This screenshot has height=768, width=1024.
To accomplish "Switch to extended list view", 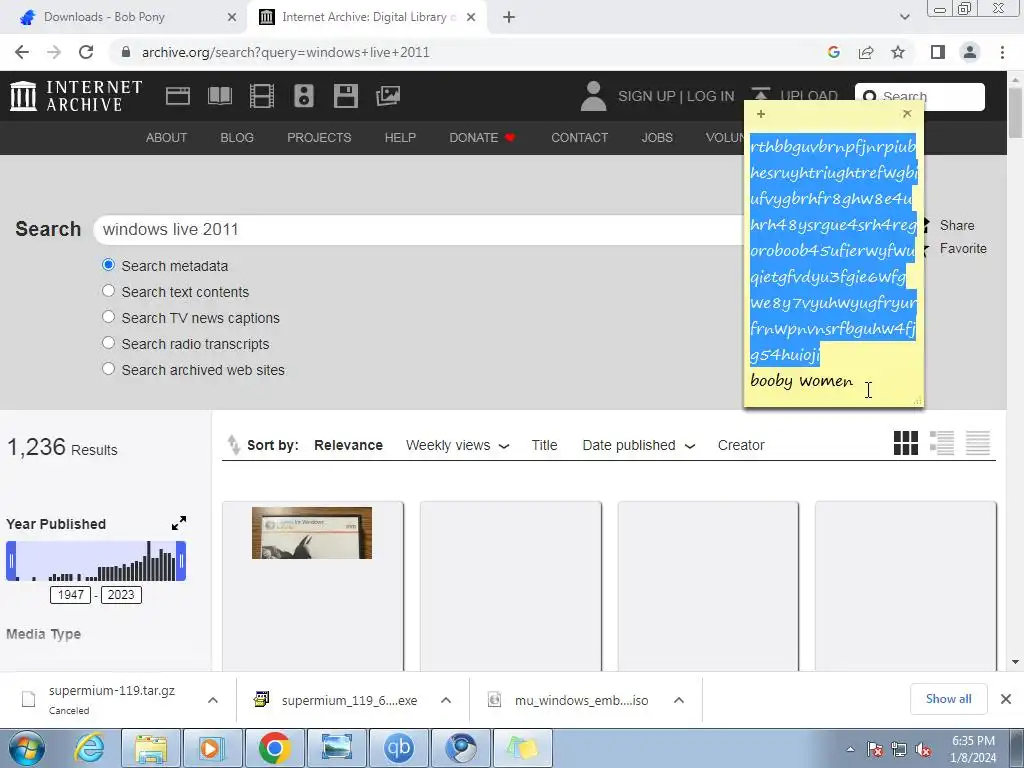I will pyautogui.click(x=942, y=443).
